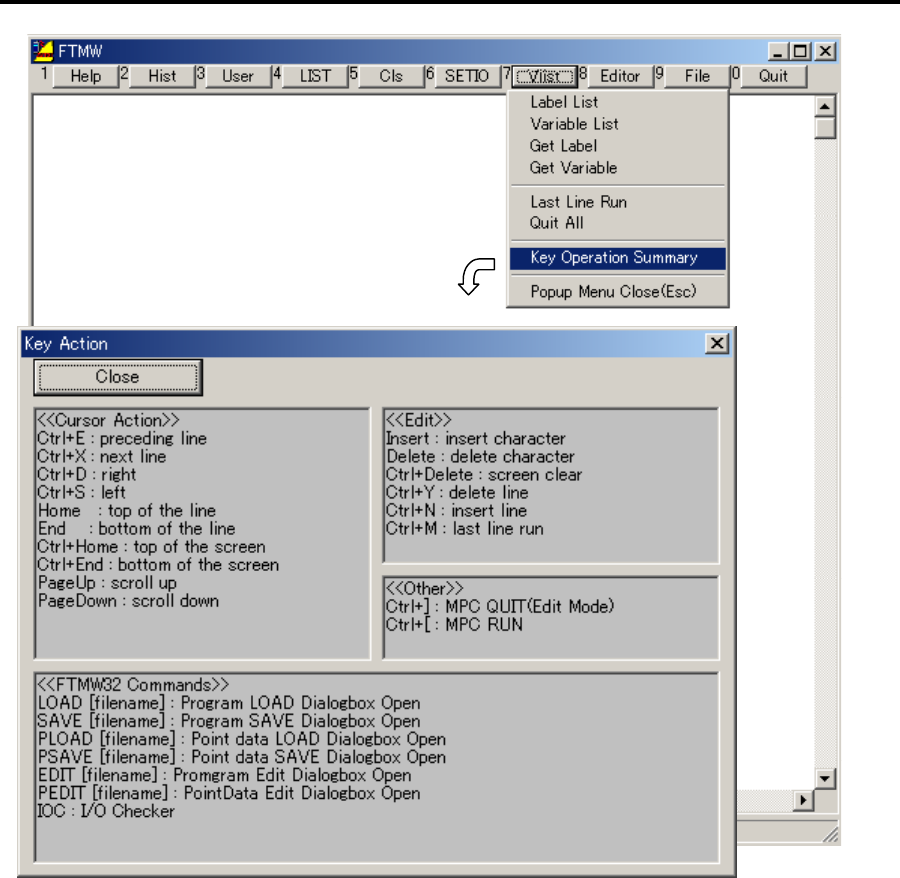
Task: Select Key Operation Summary menu entry
Action: [618, 258]
